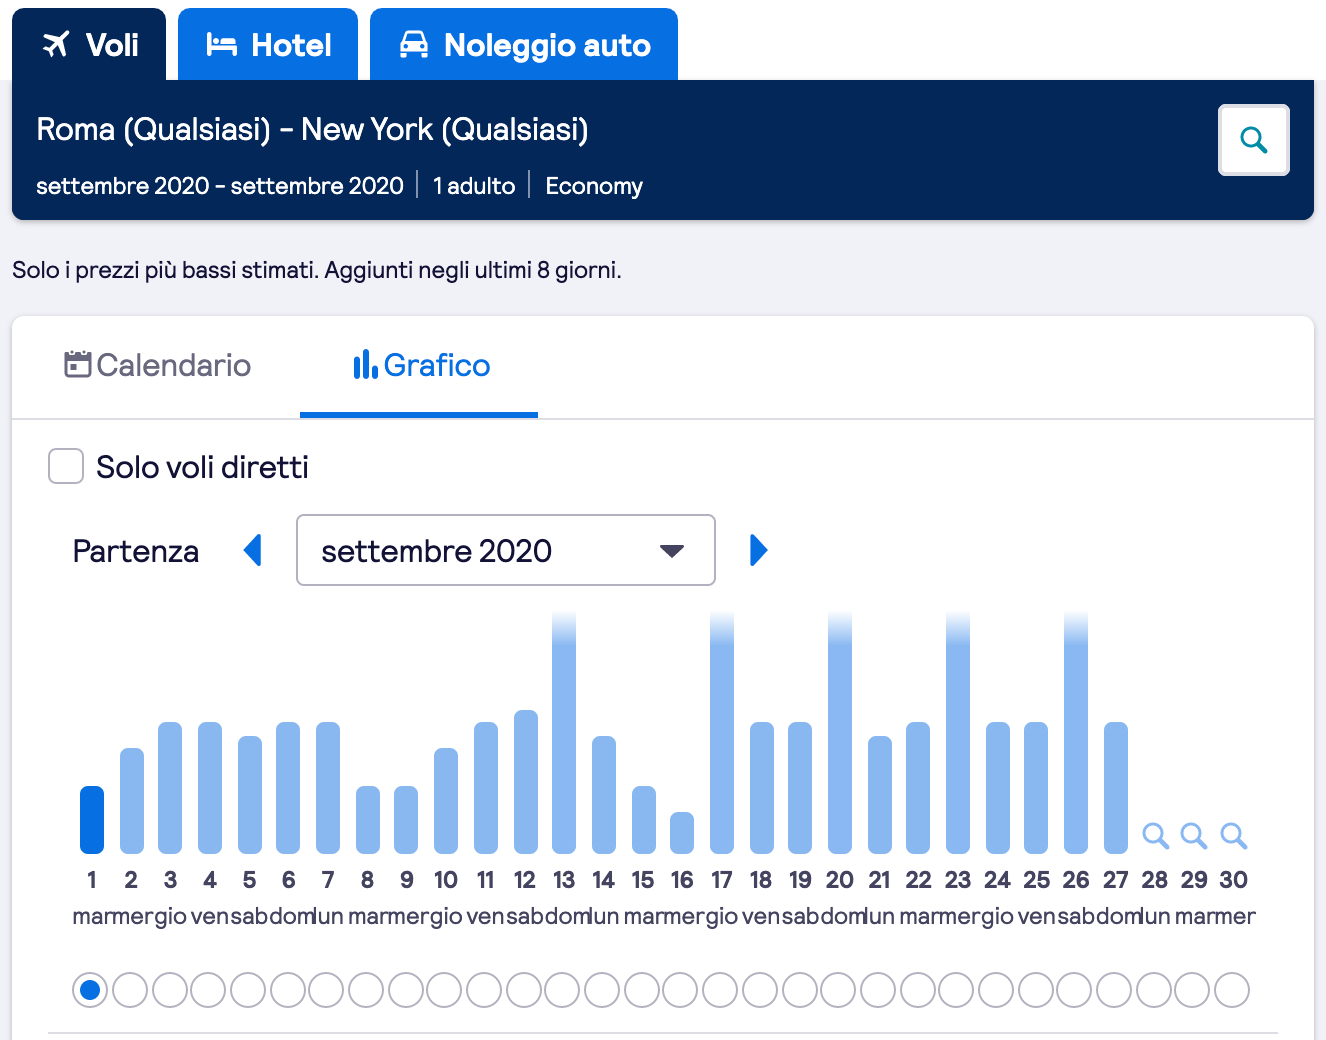Open the settembre 2020 month dropdown

506,550
